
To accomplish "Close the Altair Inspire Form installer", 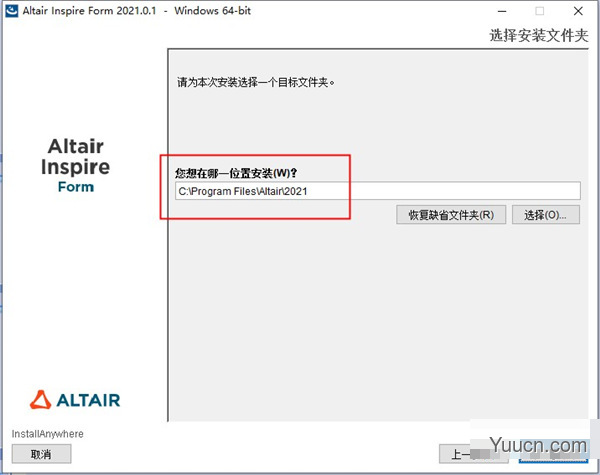I will pyautogui.click(x=578, y=11).
